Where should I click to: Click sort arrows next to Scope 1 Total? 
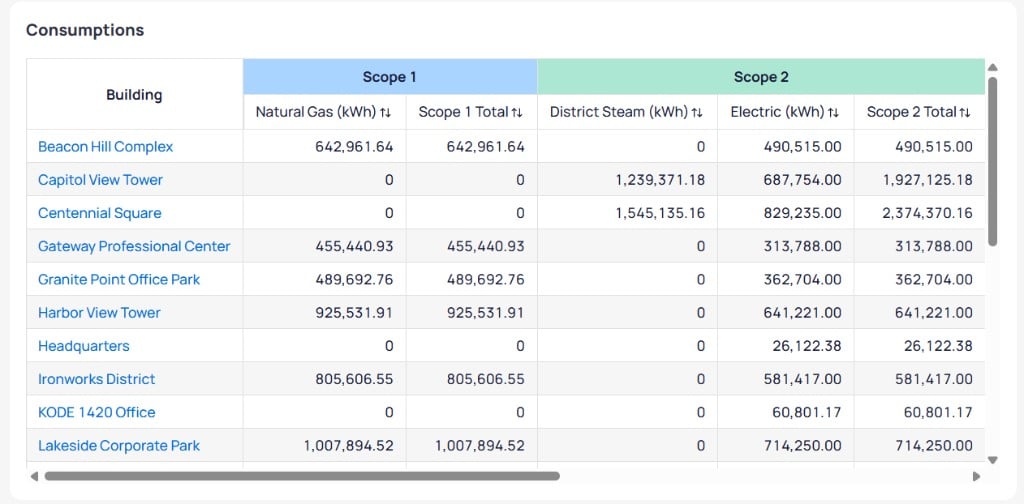517,112
